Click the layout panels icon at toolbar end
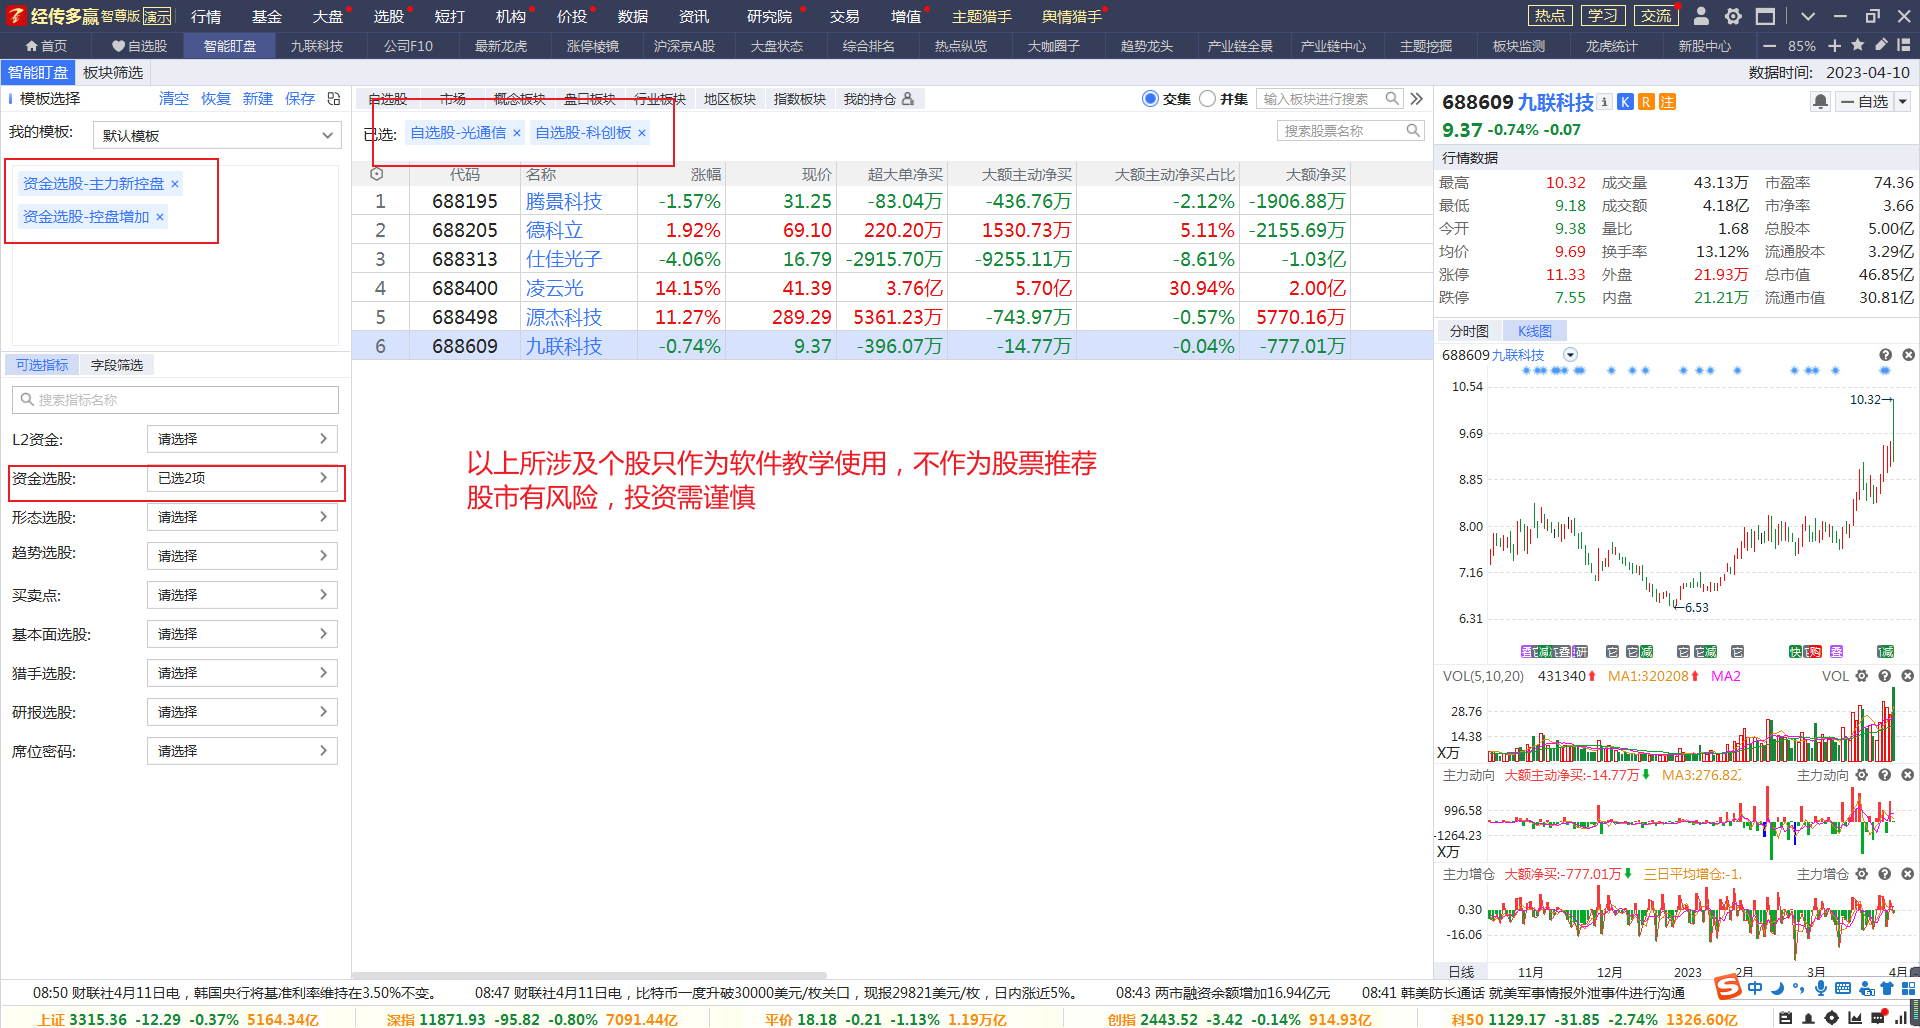 (1903, 45)
